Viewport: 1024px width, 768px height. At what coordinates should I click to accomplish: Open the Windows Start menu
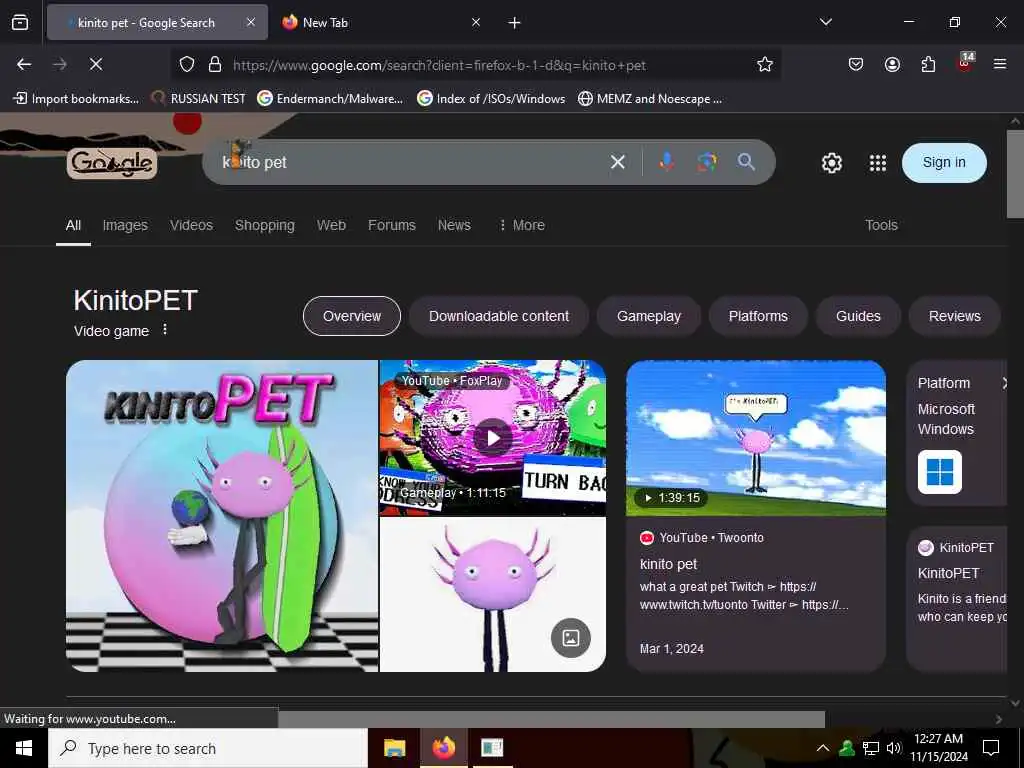[24, 748]
